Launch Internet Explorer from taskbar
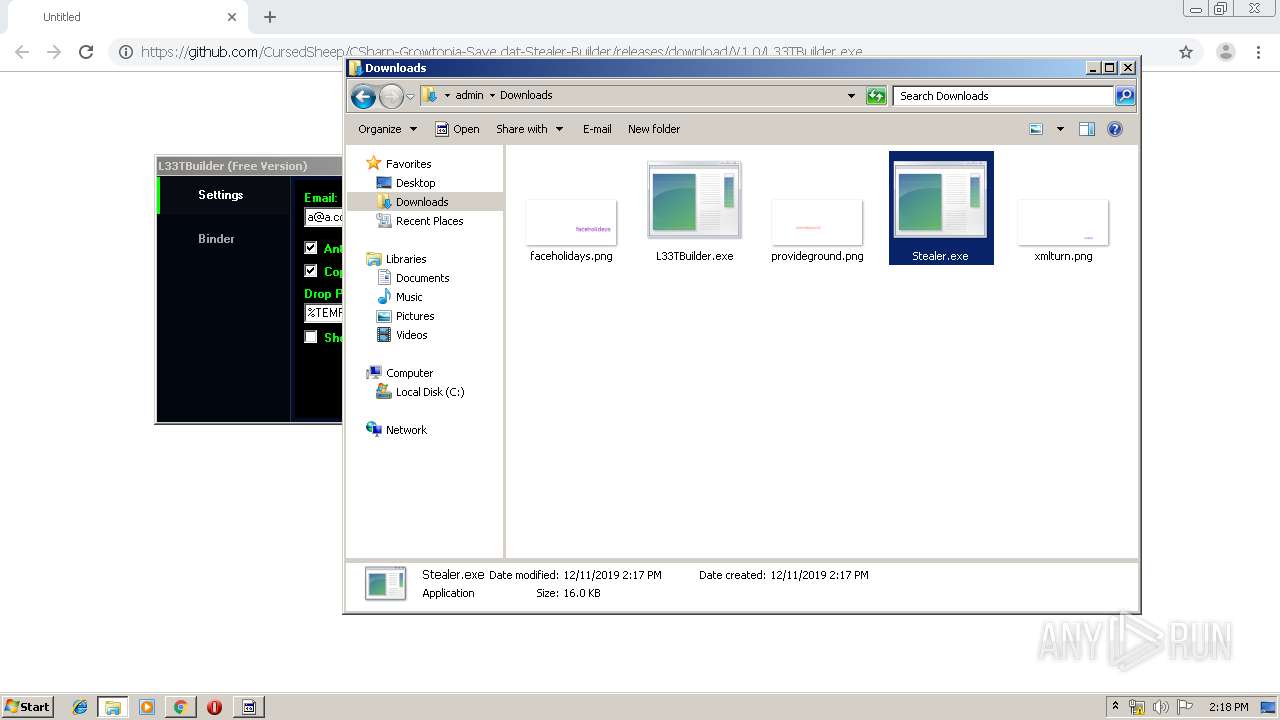The height and width of the screenshot is (720, 1280). click(80, 707)
